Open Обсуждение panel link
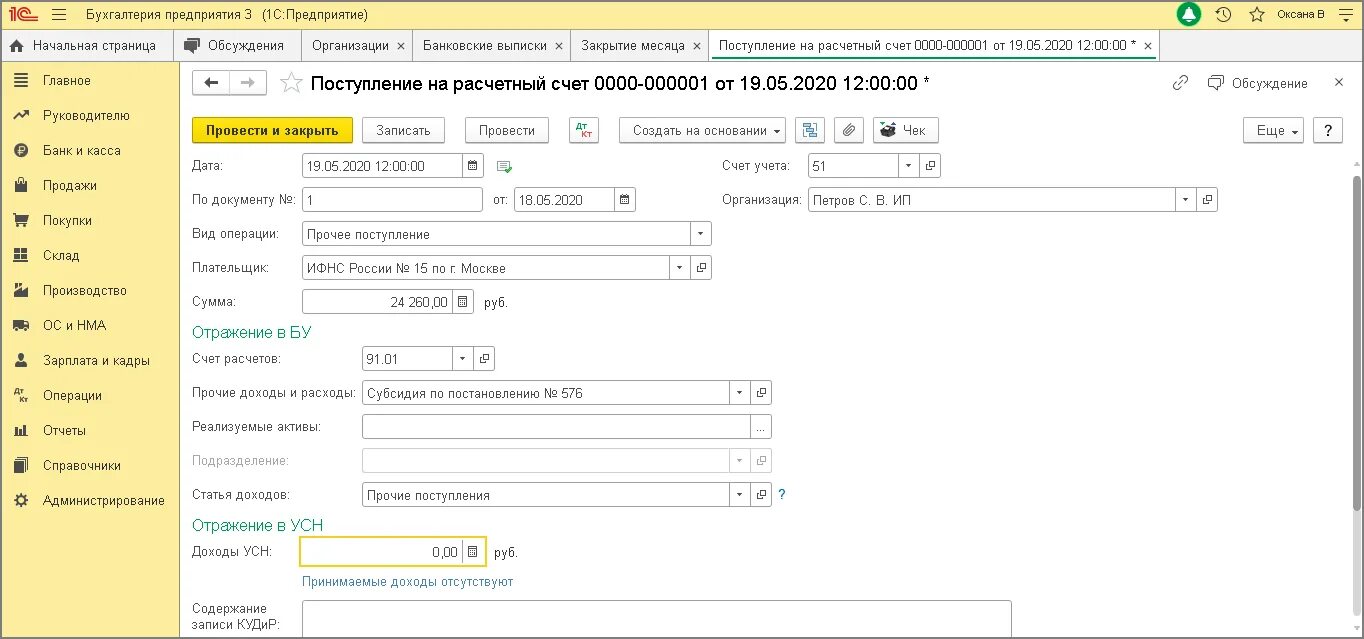1364x639 pixels. pyautogui.click(x=1258, y=83)
